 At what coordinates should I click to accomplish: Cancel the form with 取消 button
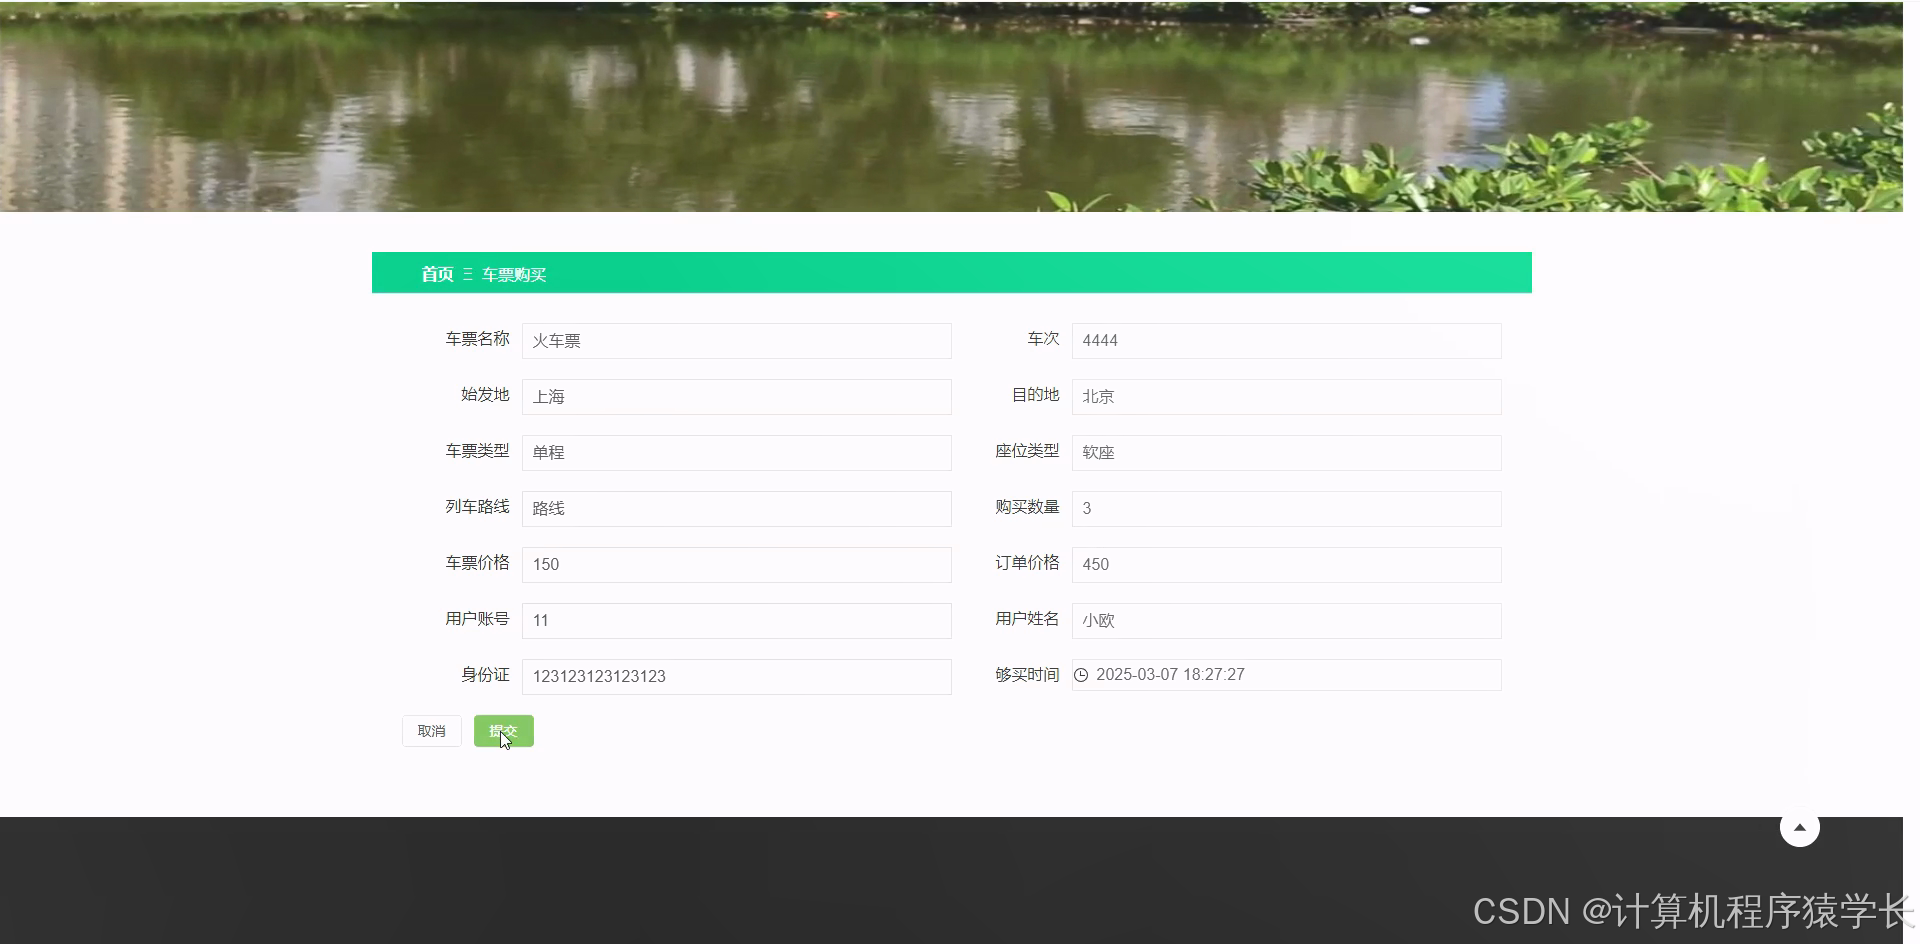click(x=432, y=731)
